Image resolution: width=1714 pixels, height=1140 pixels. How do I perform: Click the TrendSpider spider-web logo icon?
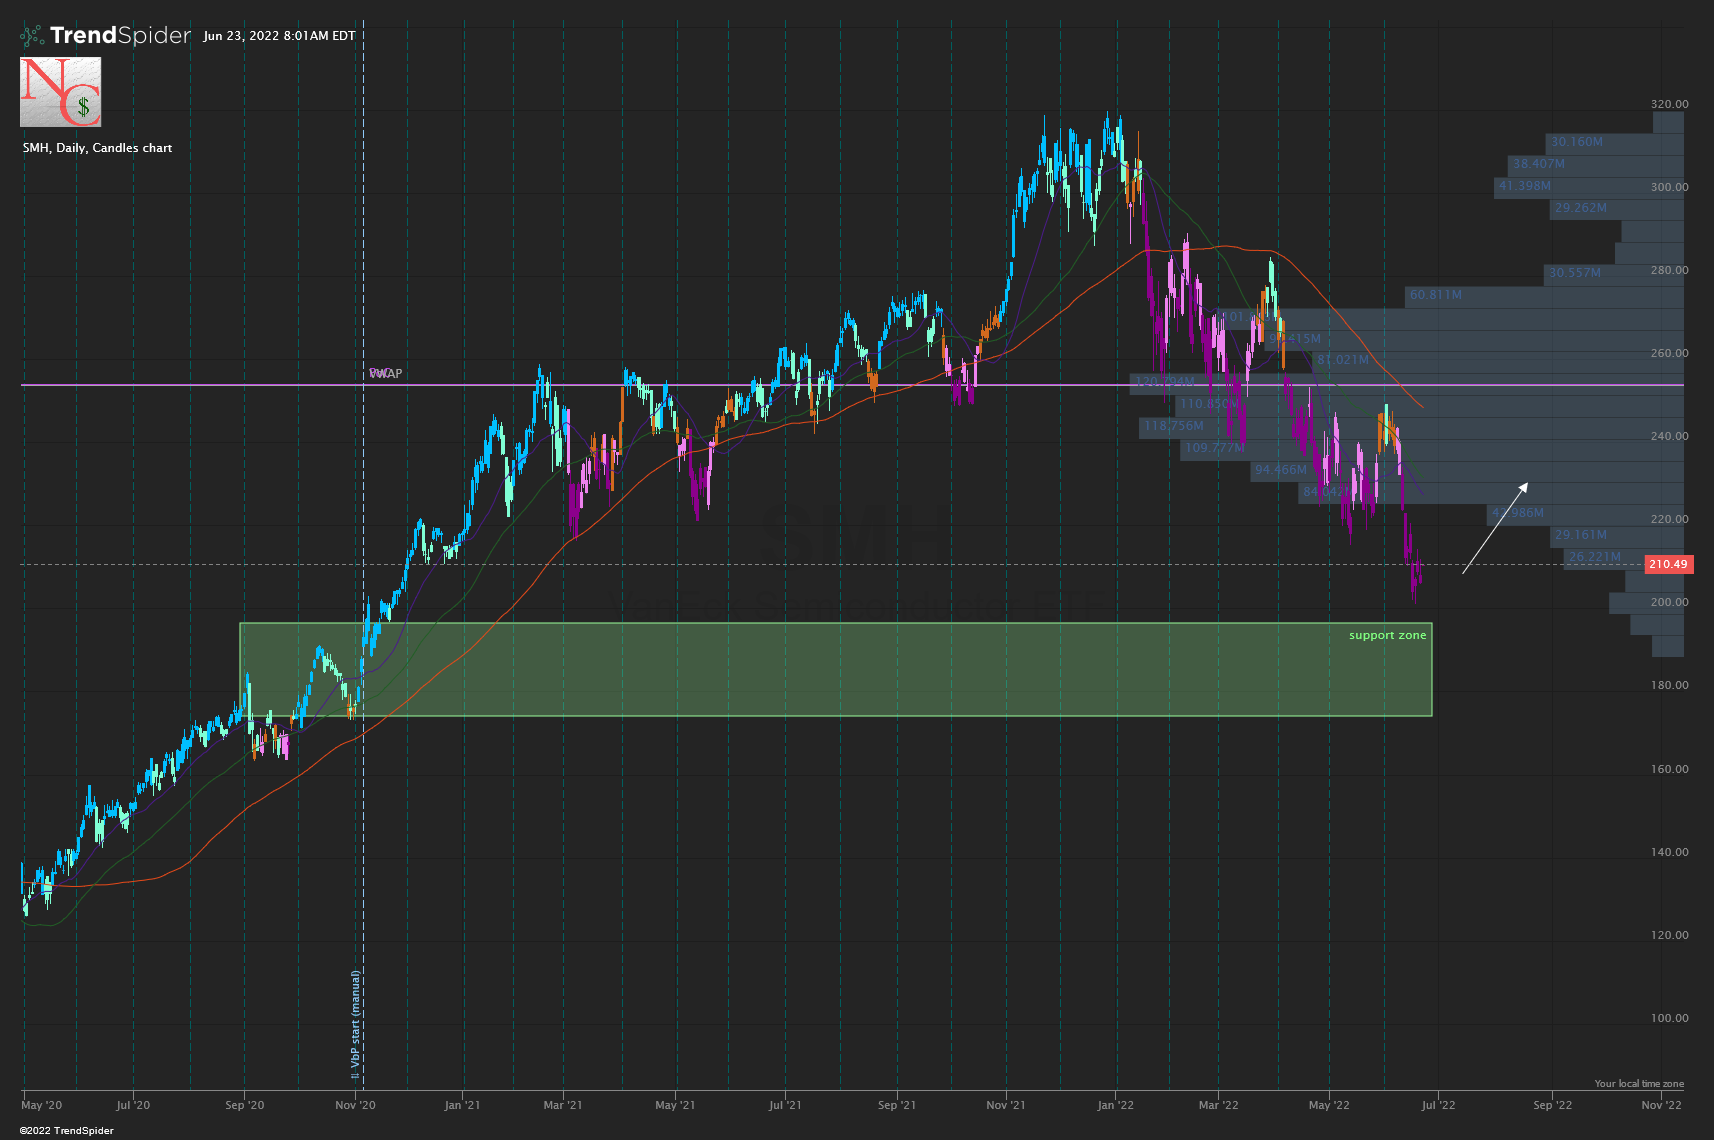pos(32,36)
